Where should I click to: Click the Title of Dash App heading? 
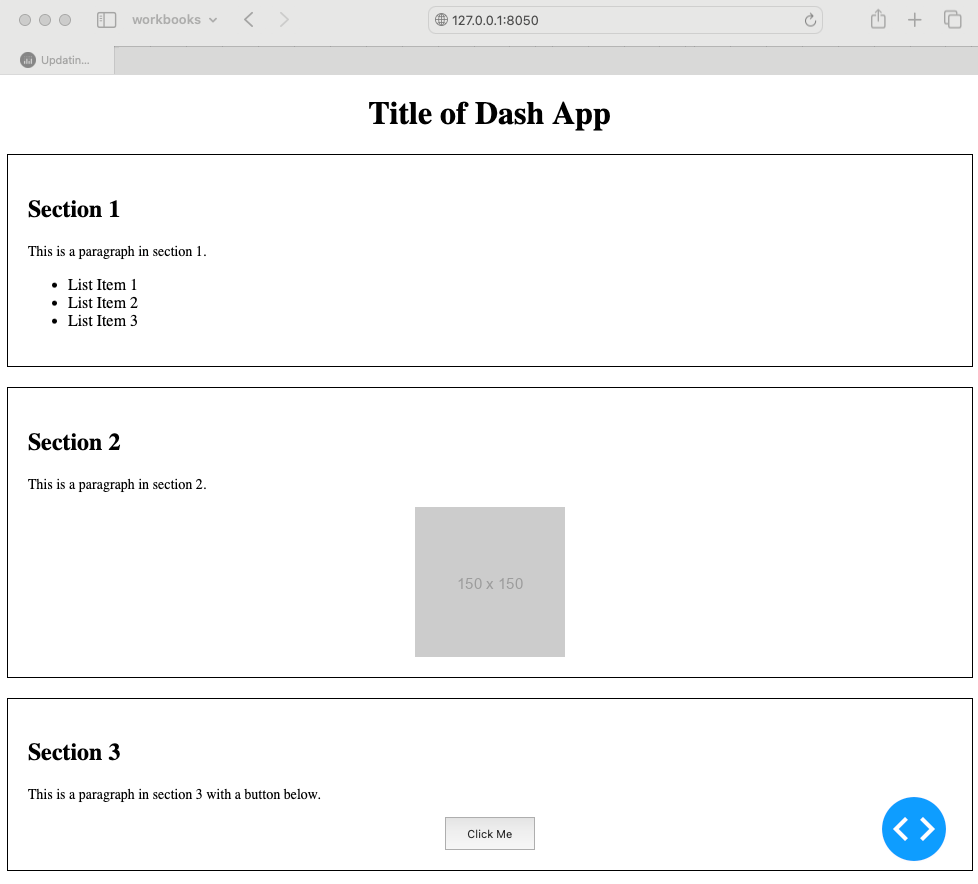point(489,114)
